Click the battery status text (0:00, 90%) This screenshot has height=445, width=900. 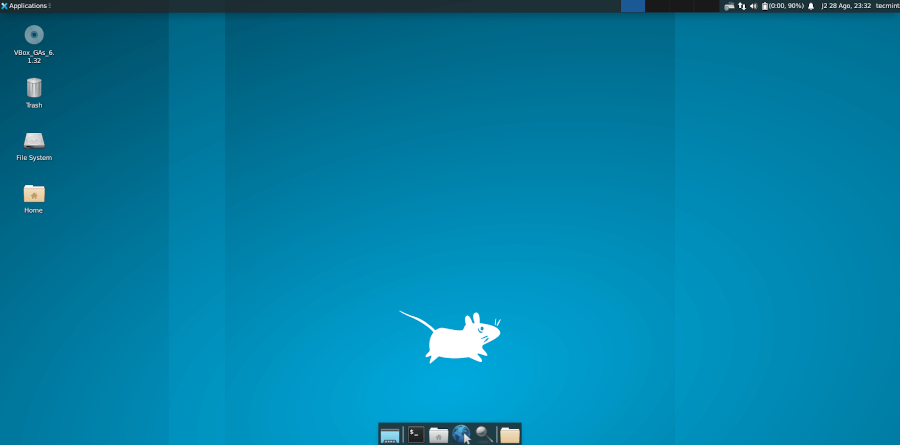point(786,6)
